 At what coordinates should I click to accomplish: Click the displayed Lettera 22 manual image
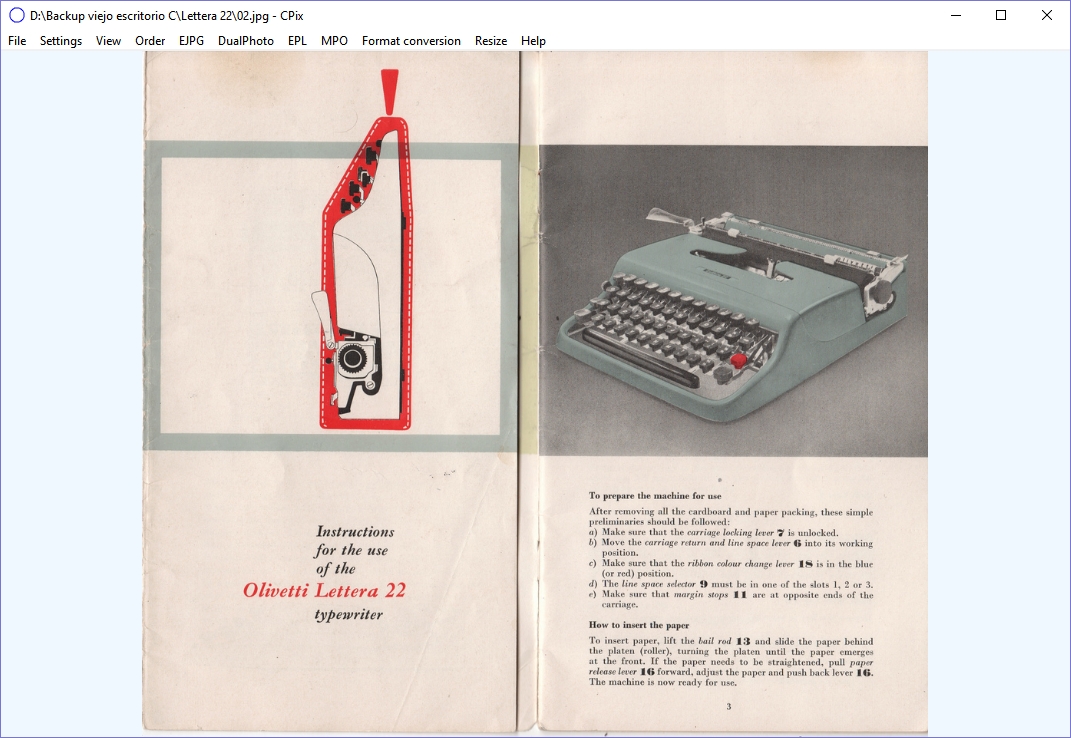(535, 394)
